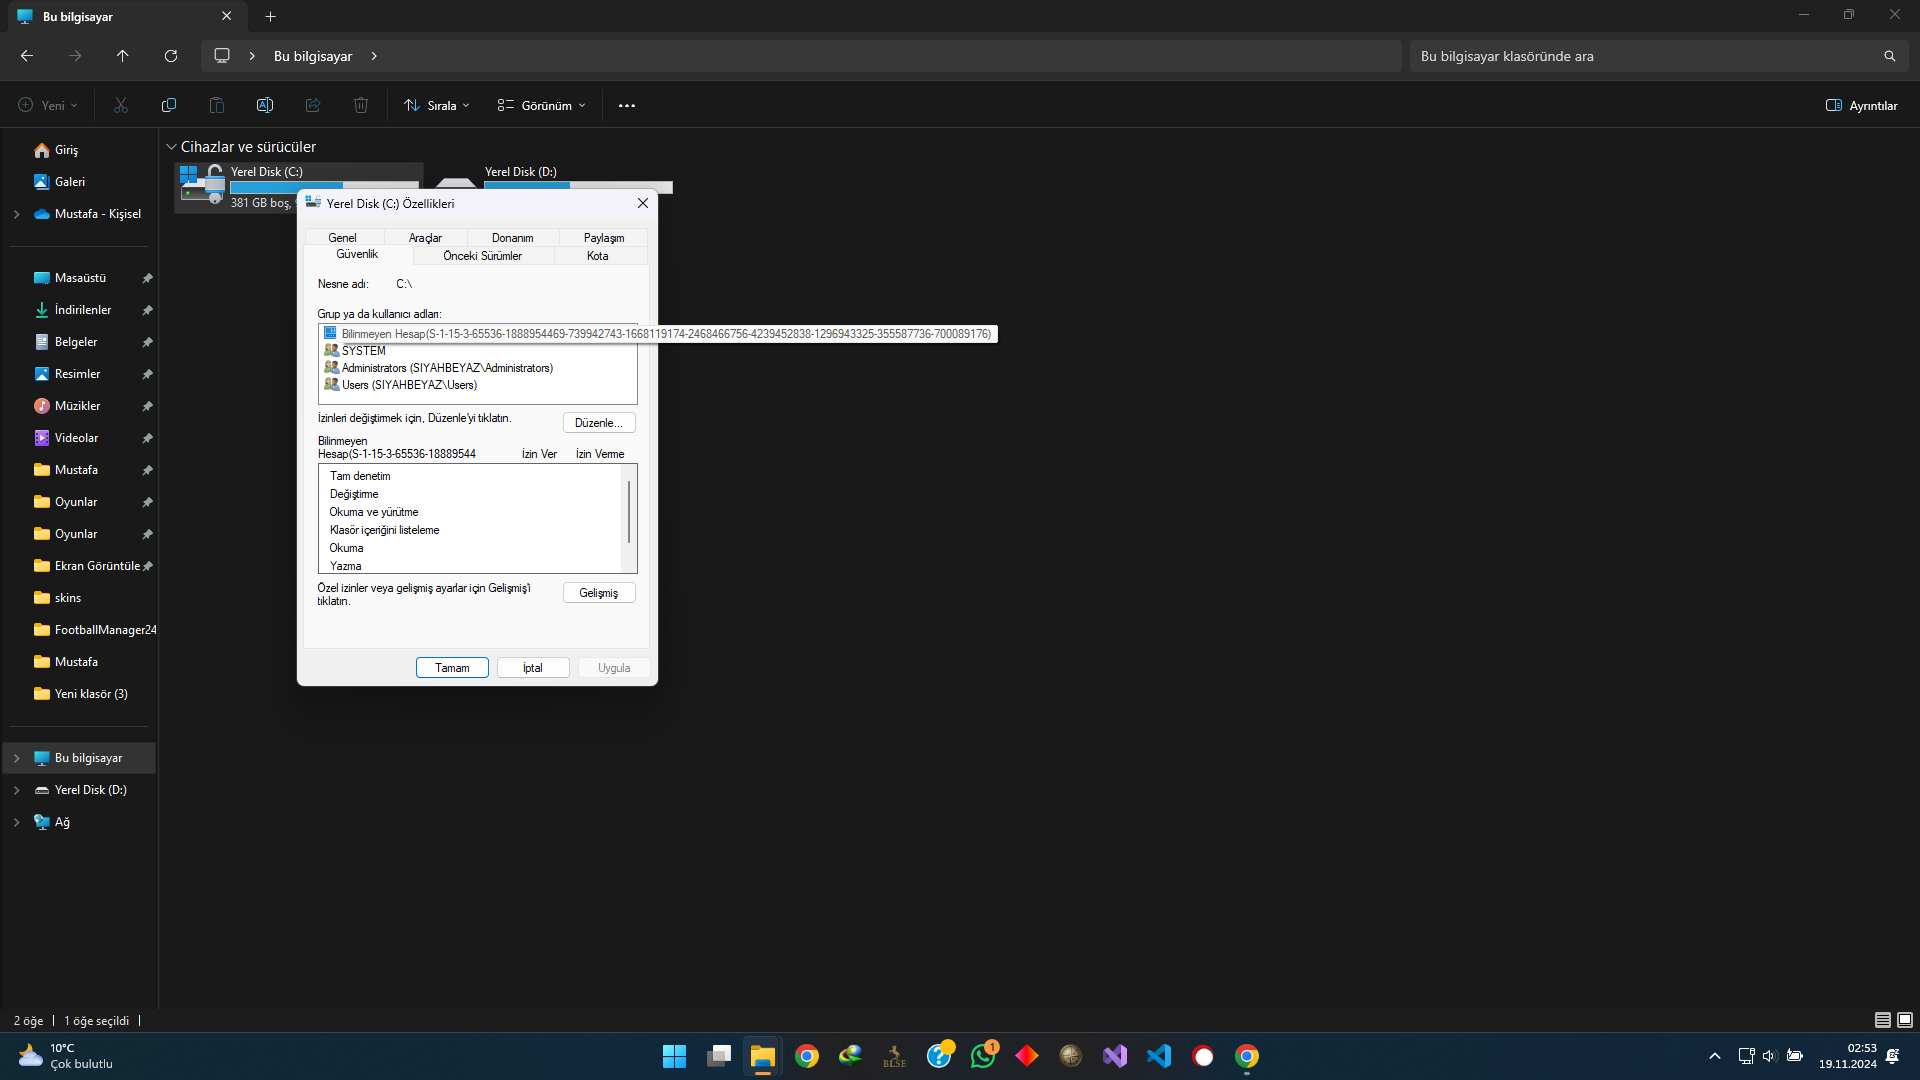The width and height of the screenshot is (1920, 1080).
Task: Switch to large icons view in status bar
Action: coord(1905,1020)
